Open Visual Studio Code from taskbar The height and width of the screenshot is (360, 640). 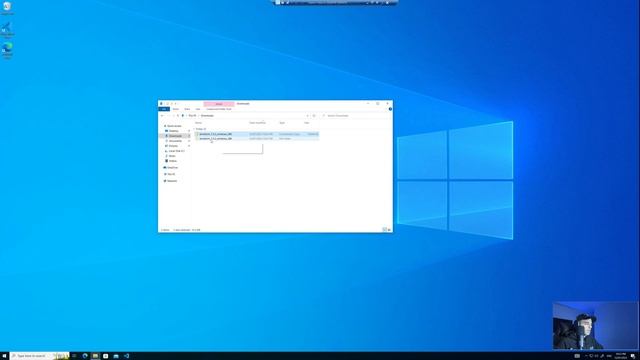click(127, 356)
